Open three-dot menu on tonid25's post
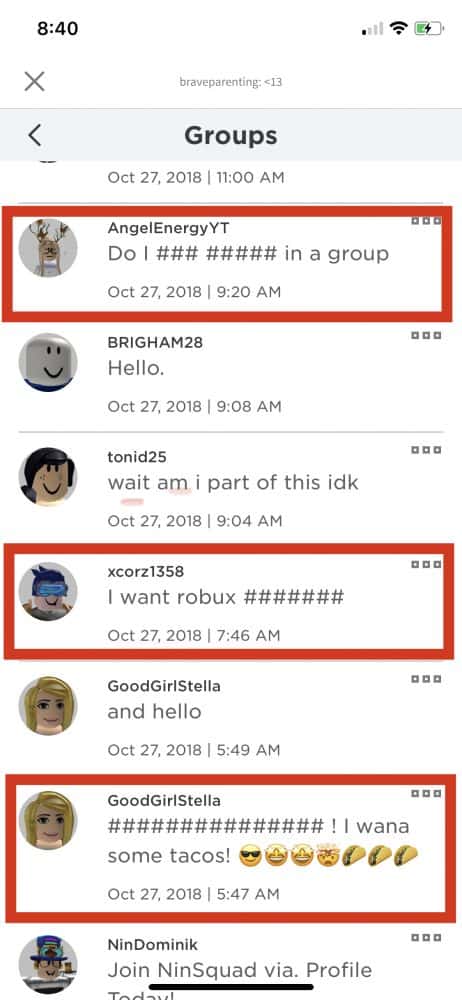 click(x=426, y=450)
